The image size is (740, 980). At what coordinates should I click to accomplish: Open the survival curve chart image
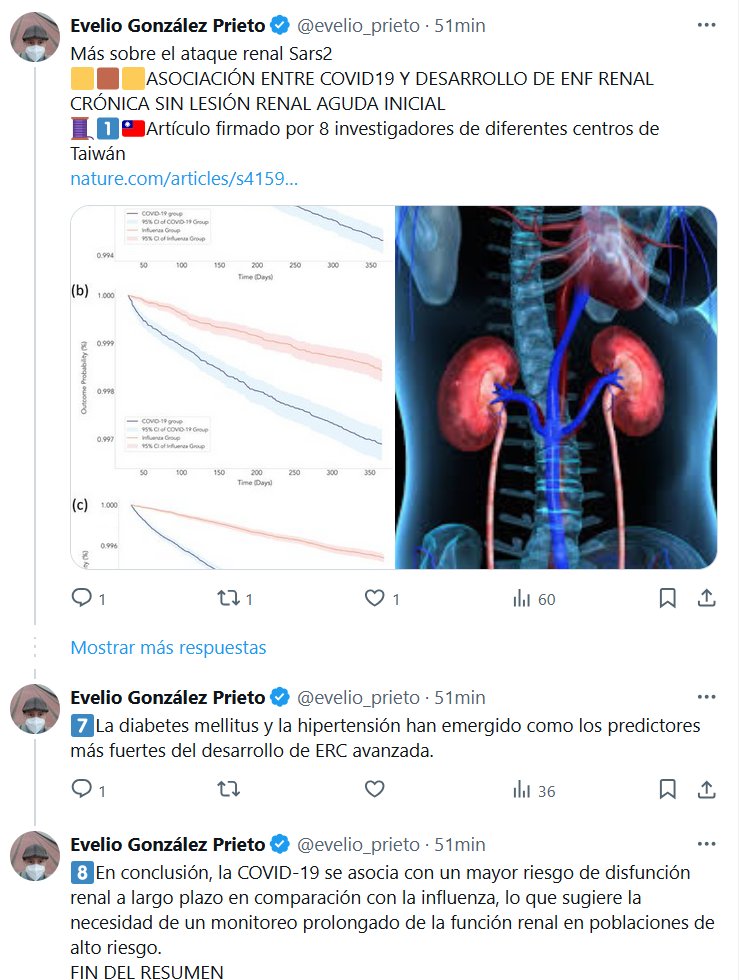coord(232,387)
